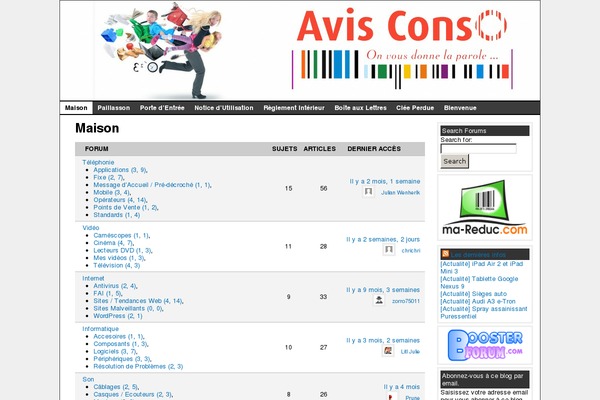The image size is (600, 400).
Task: Open Spray assainissant Puressentiel article
Action: 484,312
